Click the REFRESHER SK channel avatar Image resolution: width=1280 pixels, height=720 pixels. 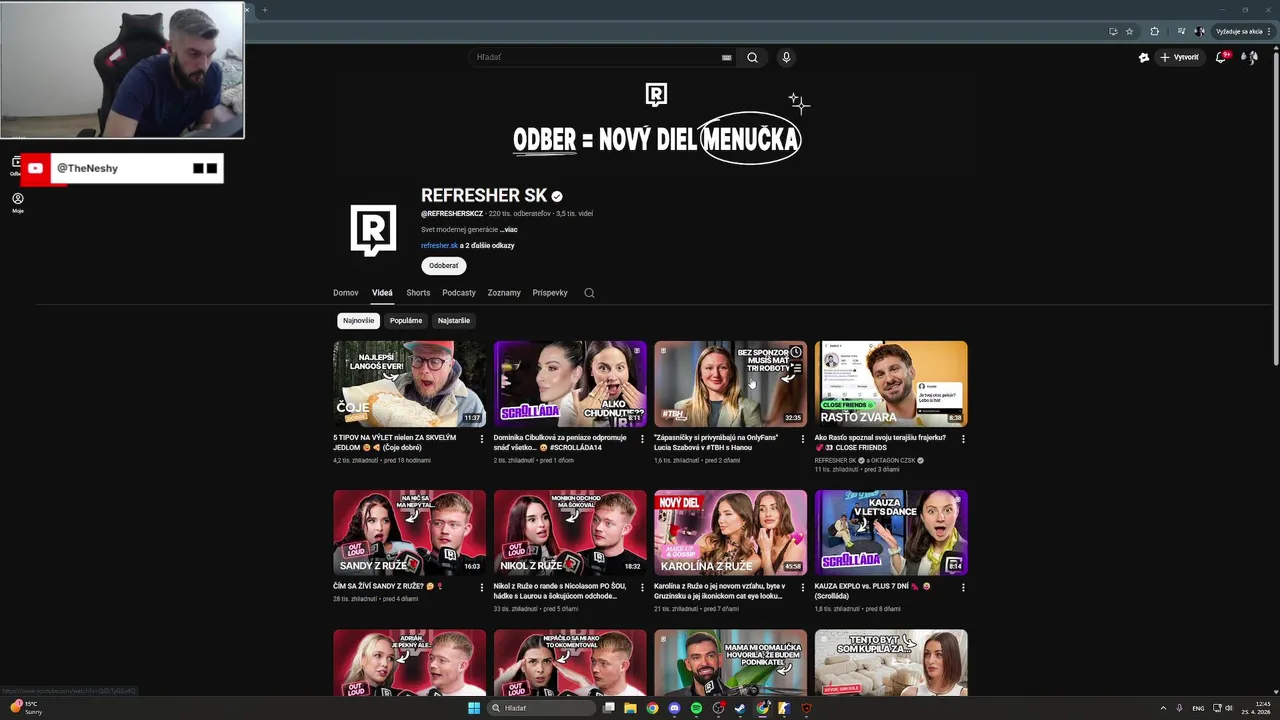pyautogui.click(x=373, y=230)
